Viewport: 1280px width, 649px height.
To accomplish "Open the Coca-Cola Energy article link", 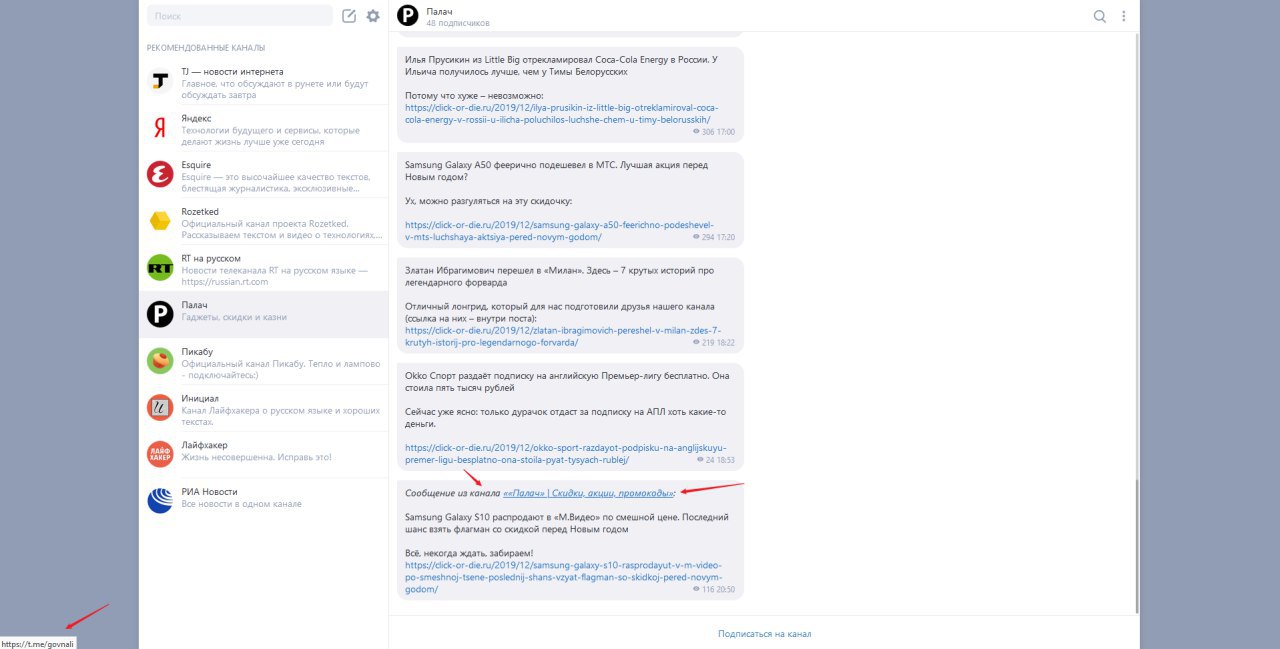I will [561, 113].
